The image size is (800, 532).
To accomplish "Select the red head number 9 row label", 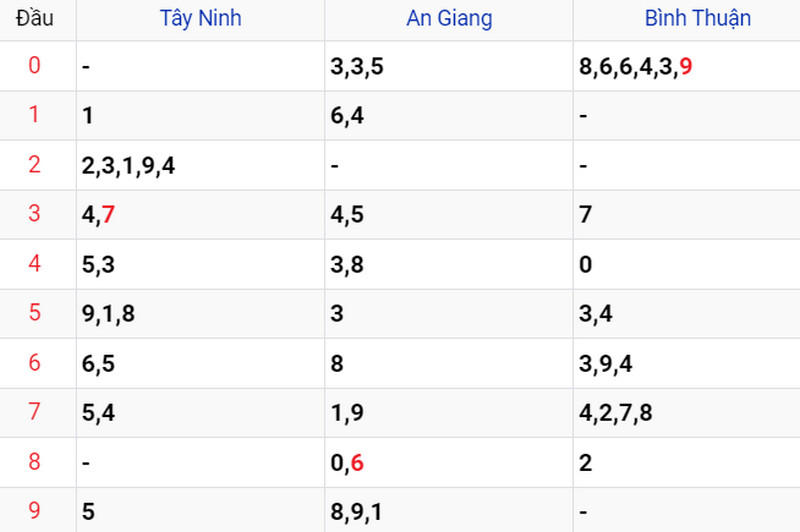I will [34, 510].
